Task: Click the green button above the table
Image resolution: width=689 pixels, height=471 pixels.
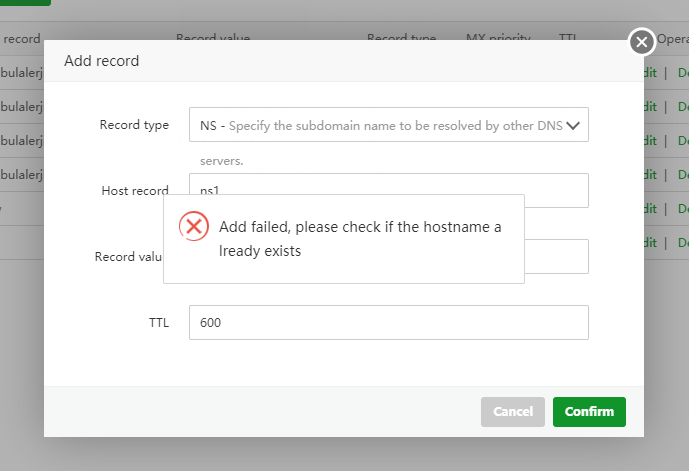Action: click(x=25, y=3)
